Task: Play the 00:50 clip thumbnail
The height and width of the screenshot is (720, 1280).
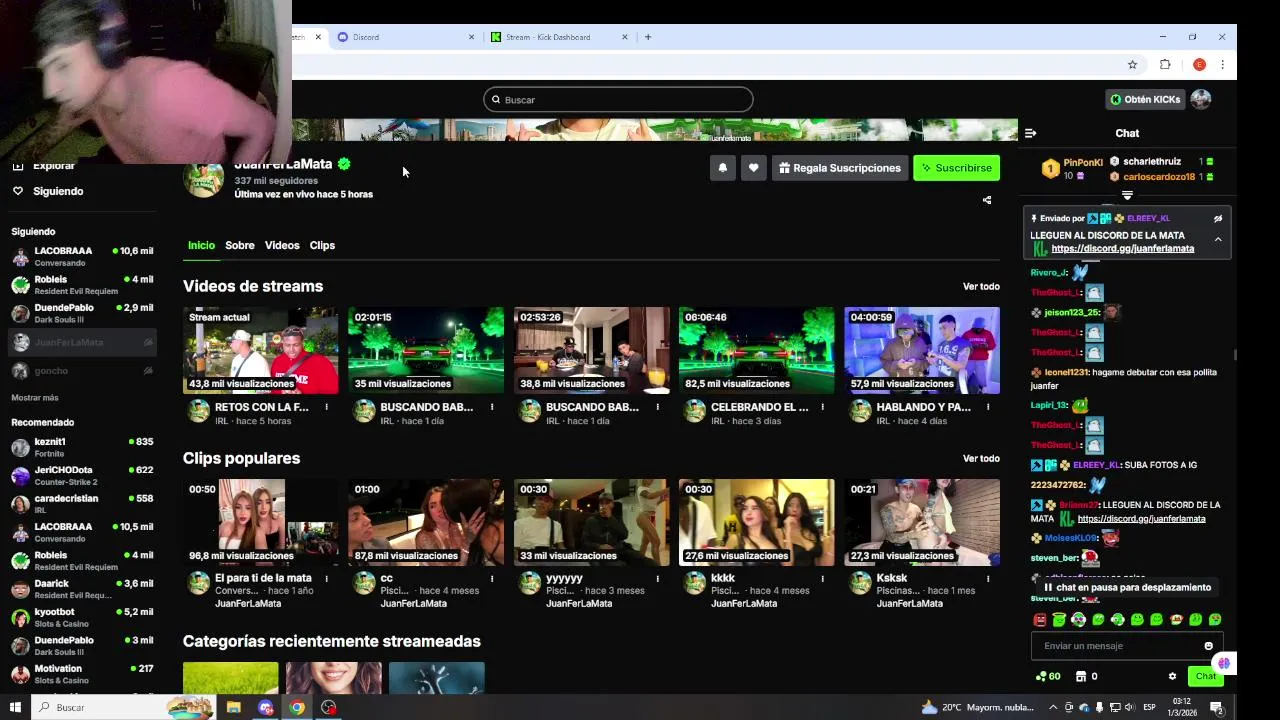Action: pyautogui.click(x=260, y=522)
